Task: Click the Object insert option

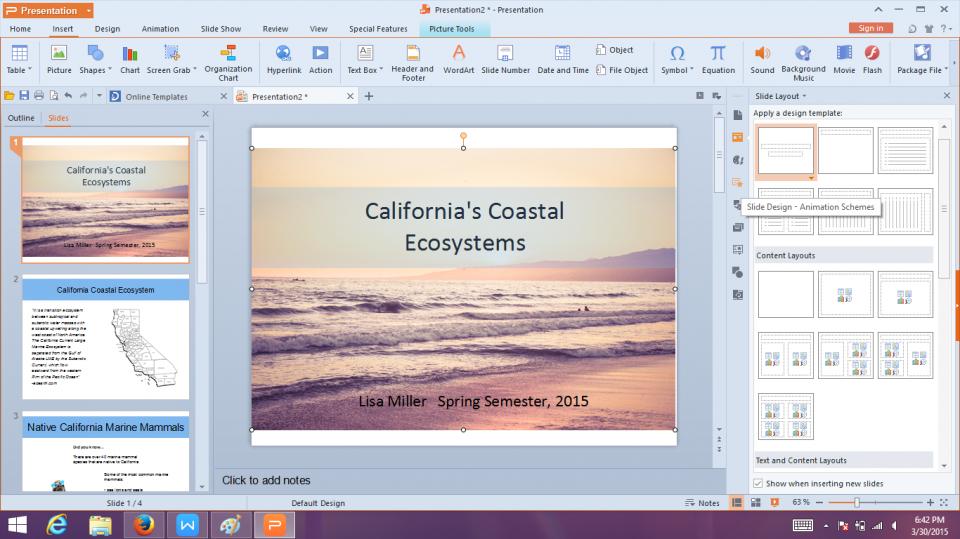Action: click(x=614, y=50)
